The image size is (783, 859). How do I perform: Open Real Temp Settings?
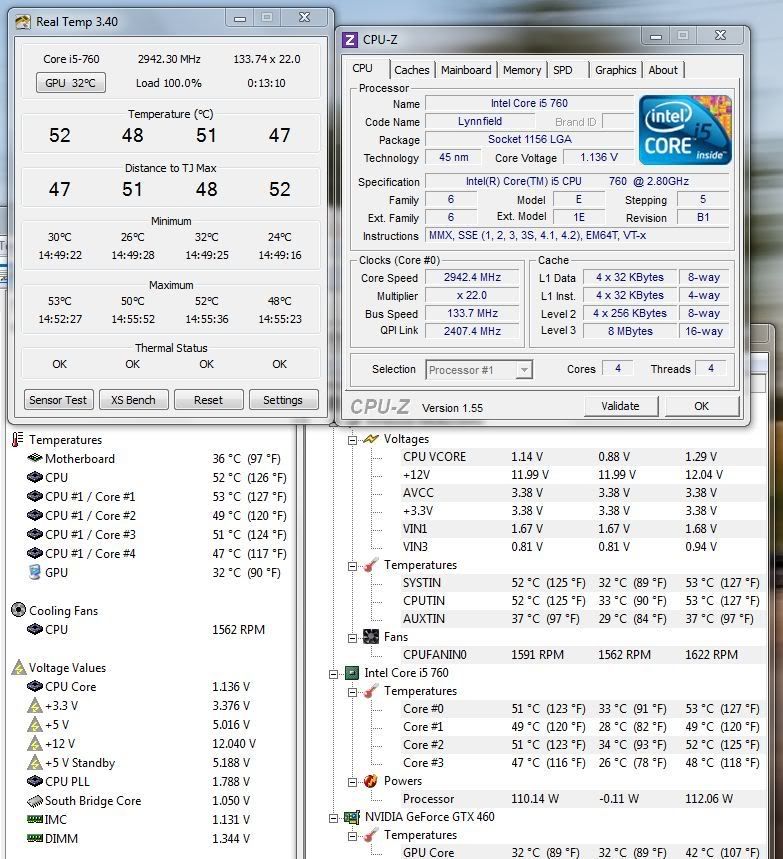coord(283,400)
